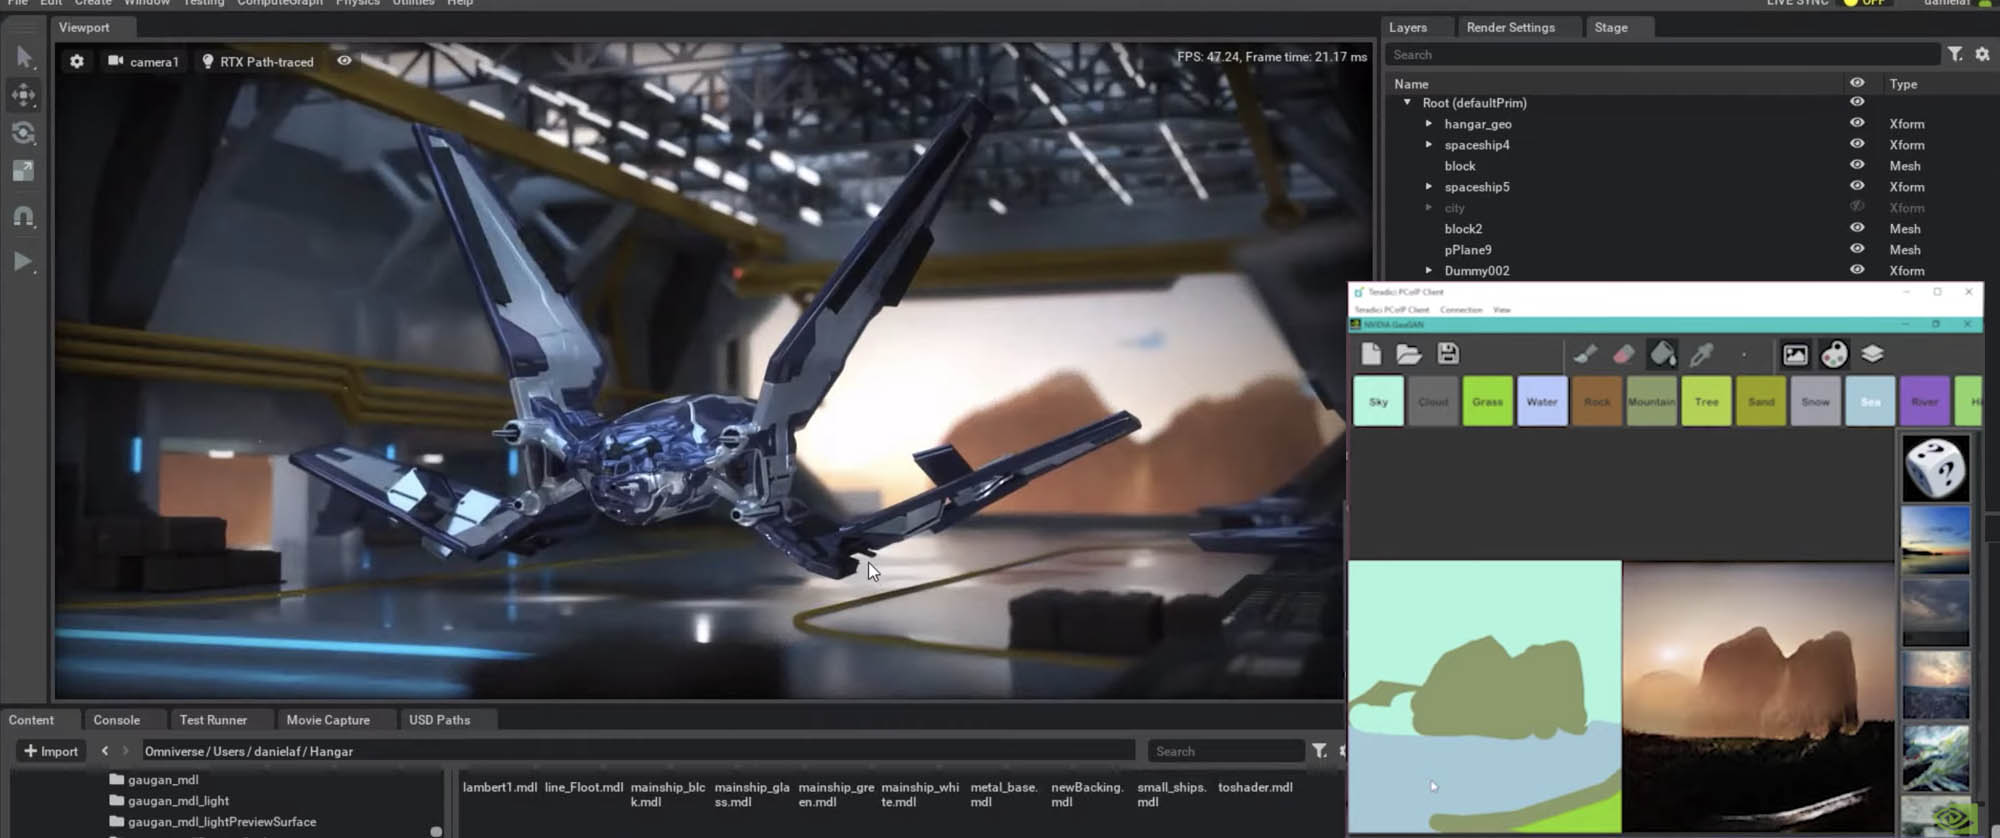
Task: Expand the spaceship4 tree node
Action: [x=1429, y=144]
